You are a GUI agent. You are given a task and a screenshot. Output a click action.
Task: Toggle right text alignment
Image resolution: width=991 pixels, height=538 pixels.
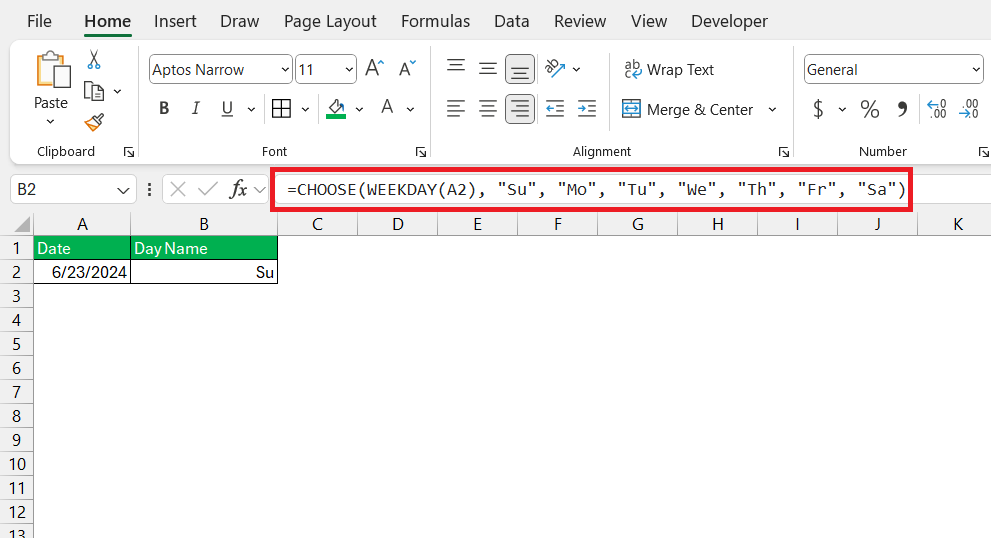520,109
